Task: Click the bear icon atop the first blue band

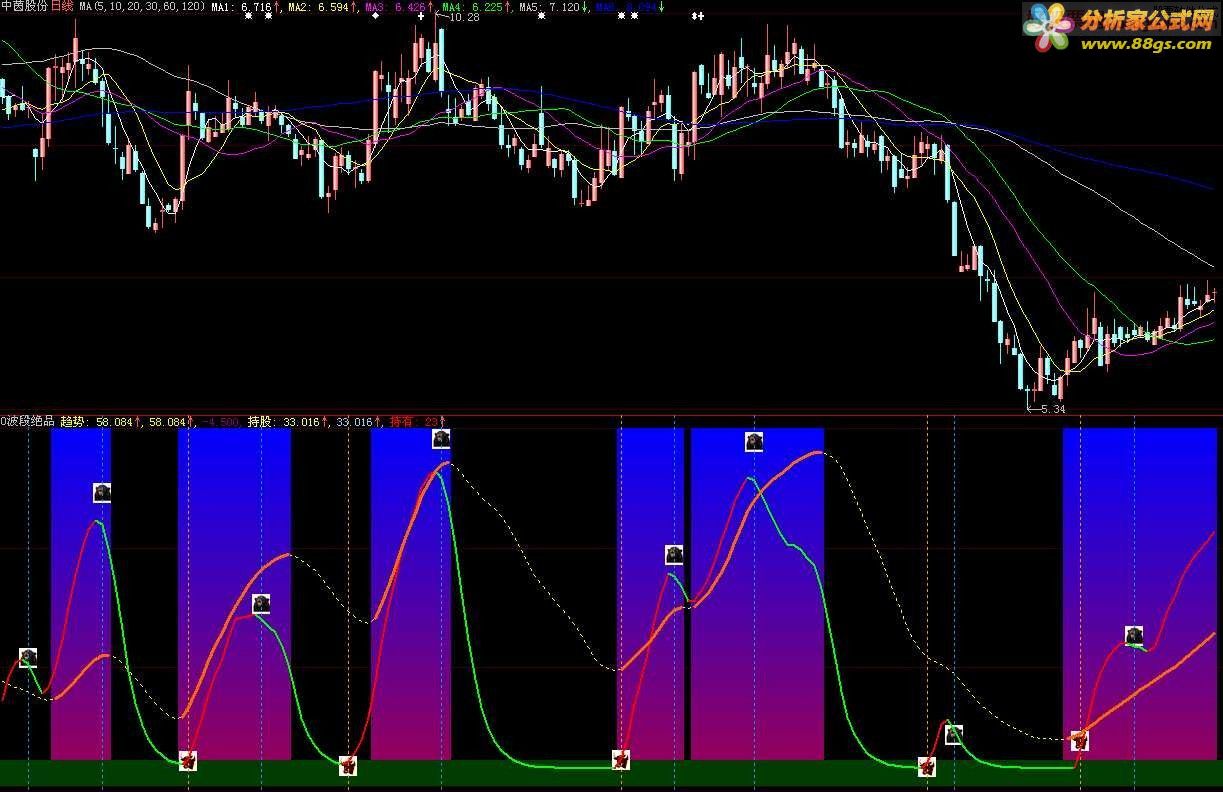Action: (102, 492)
